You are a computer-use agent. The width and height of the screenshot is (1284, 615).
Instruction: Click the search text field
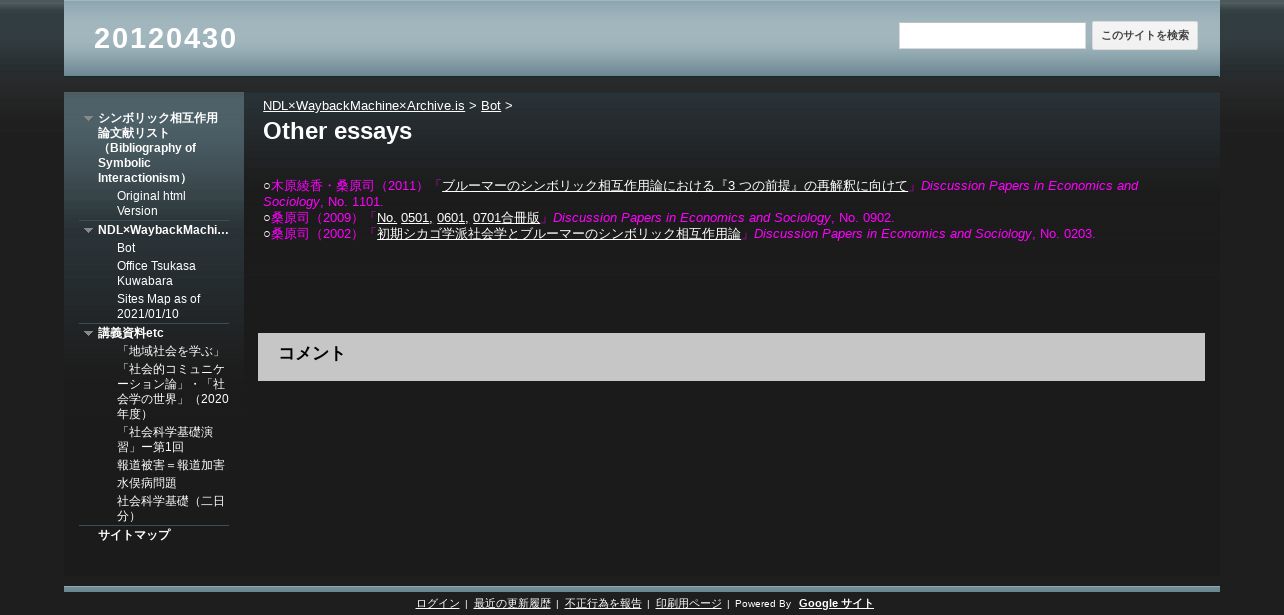992,36
